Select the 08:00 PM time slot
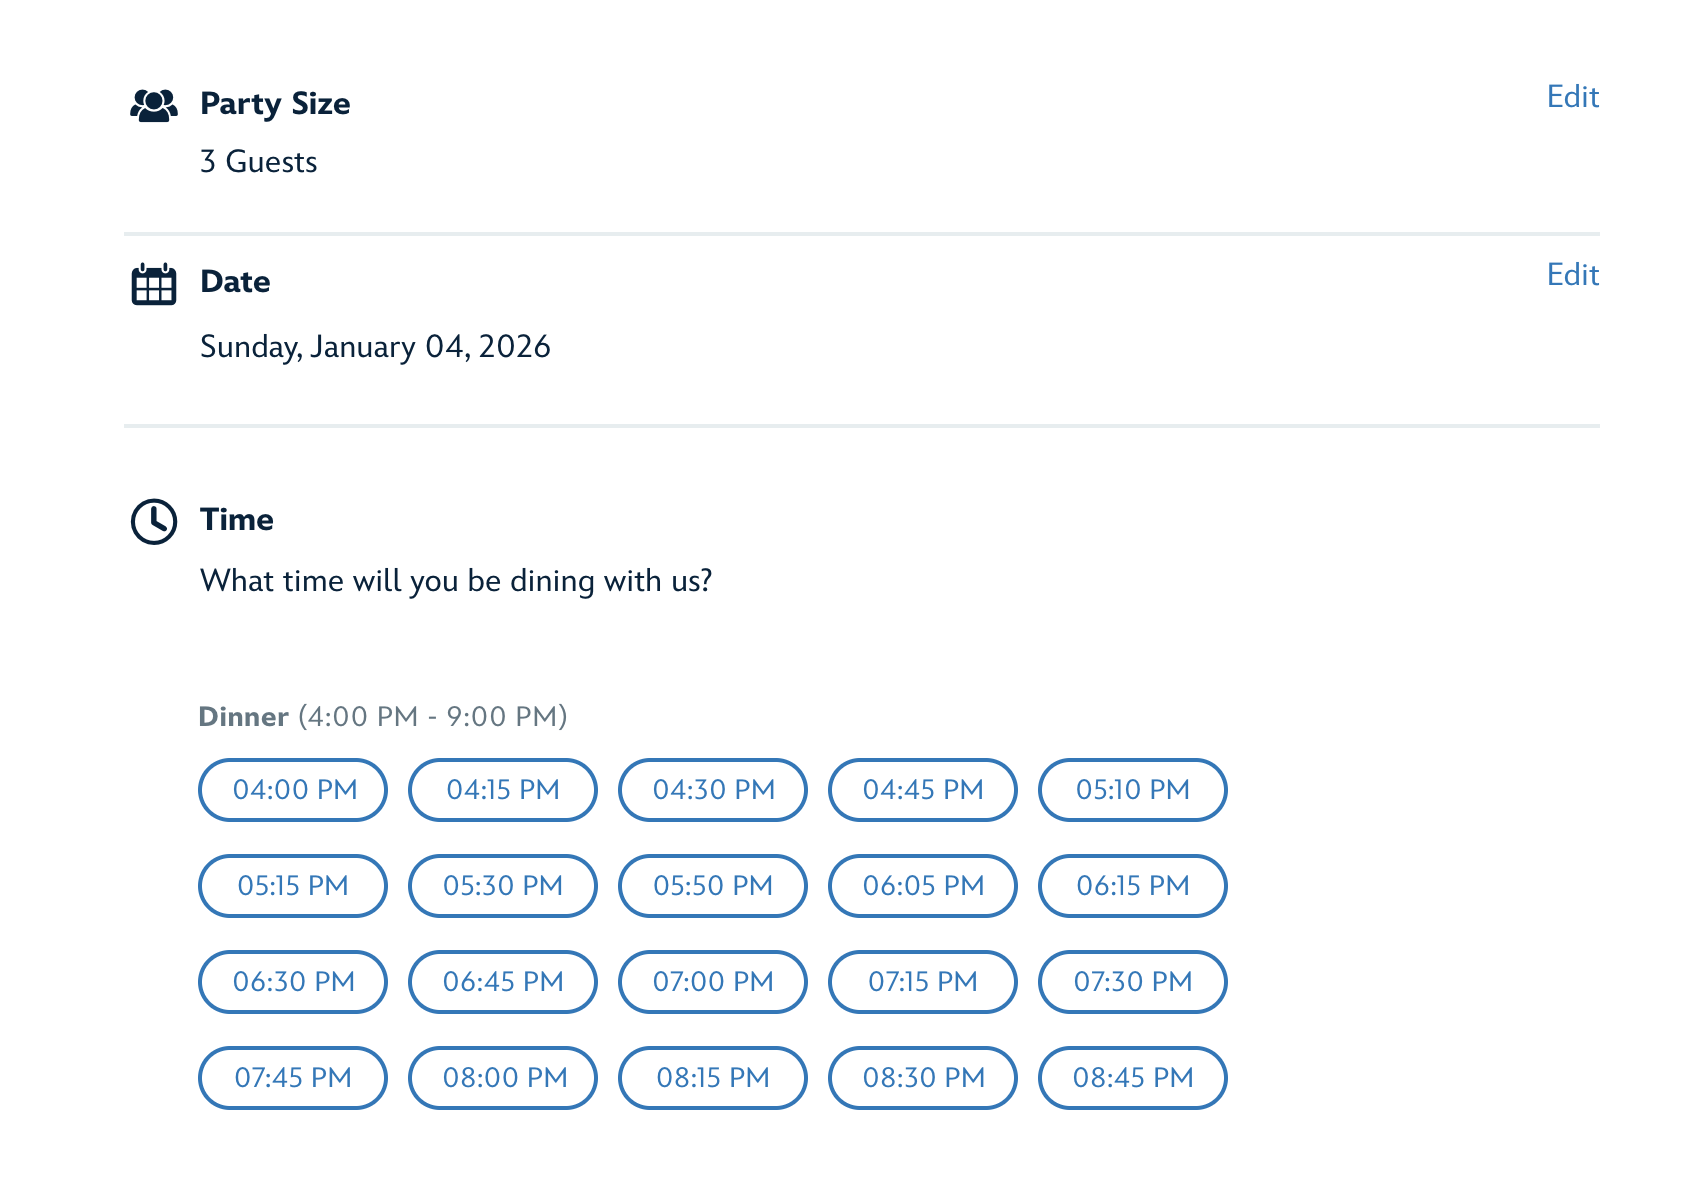This screenshot has height=1204, width=1682. [503, 1078]
